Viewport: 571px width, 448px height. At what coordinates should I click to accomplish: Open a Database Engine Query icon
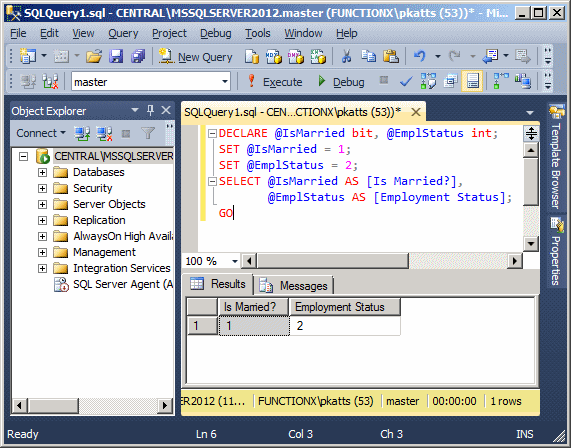pyautogui.click(x=252, y=56)
